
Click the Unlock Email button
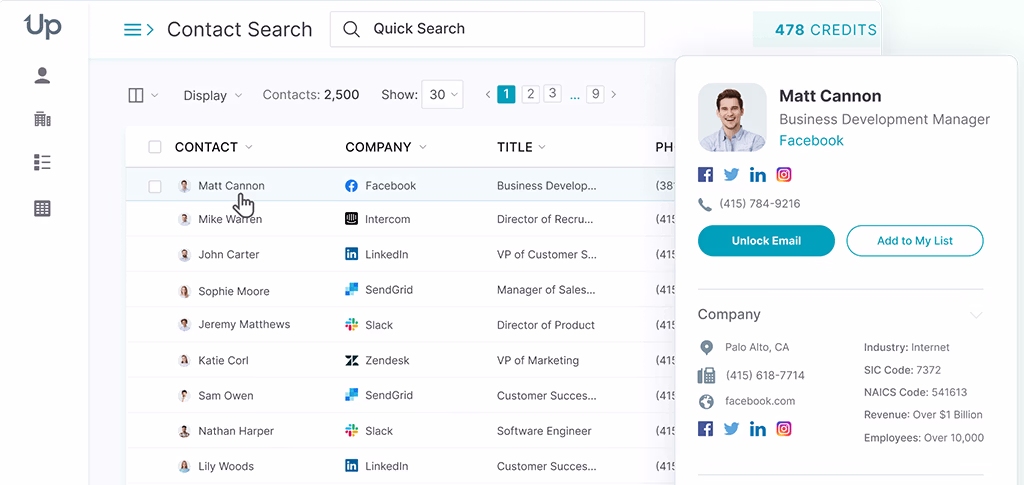[x=766, y=241]
